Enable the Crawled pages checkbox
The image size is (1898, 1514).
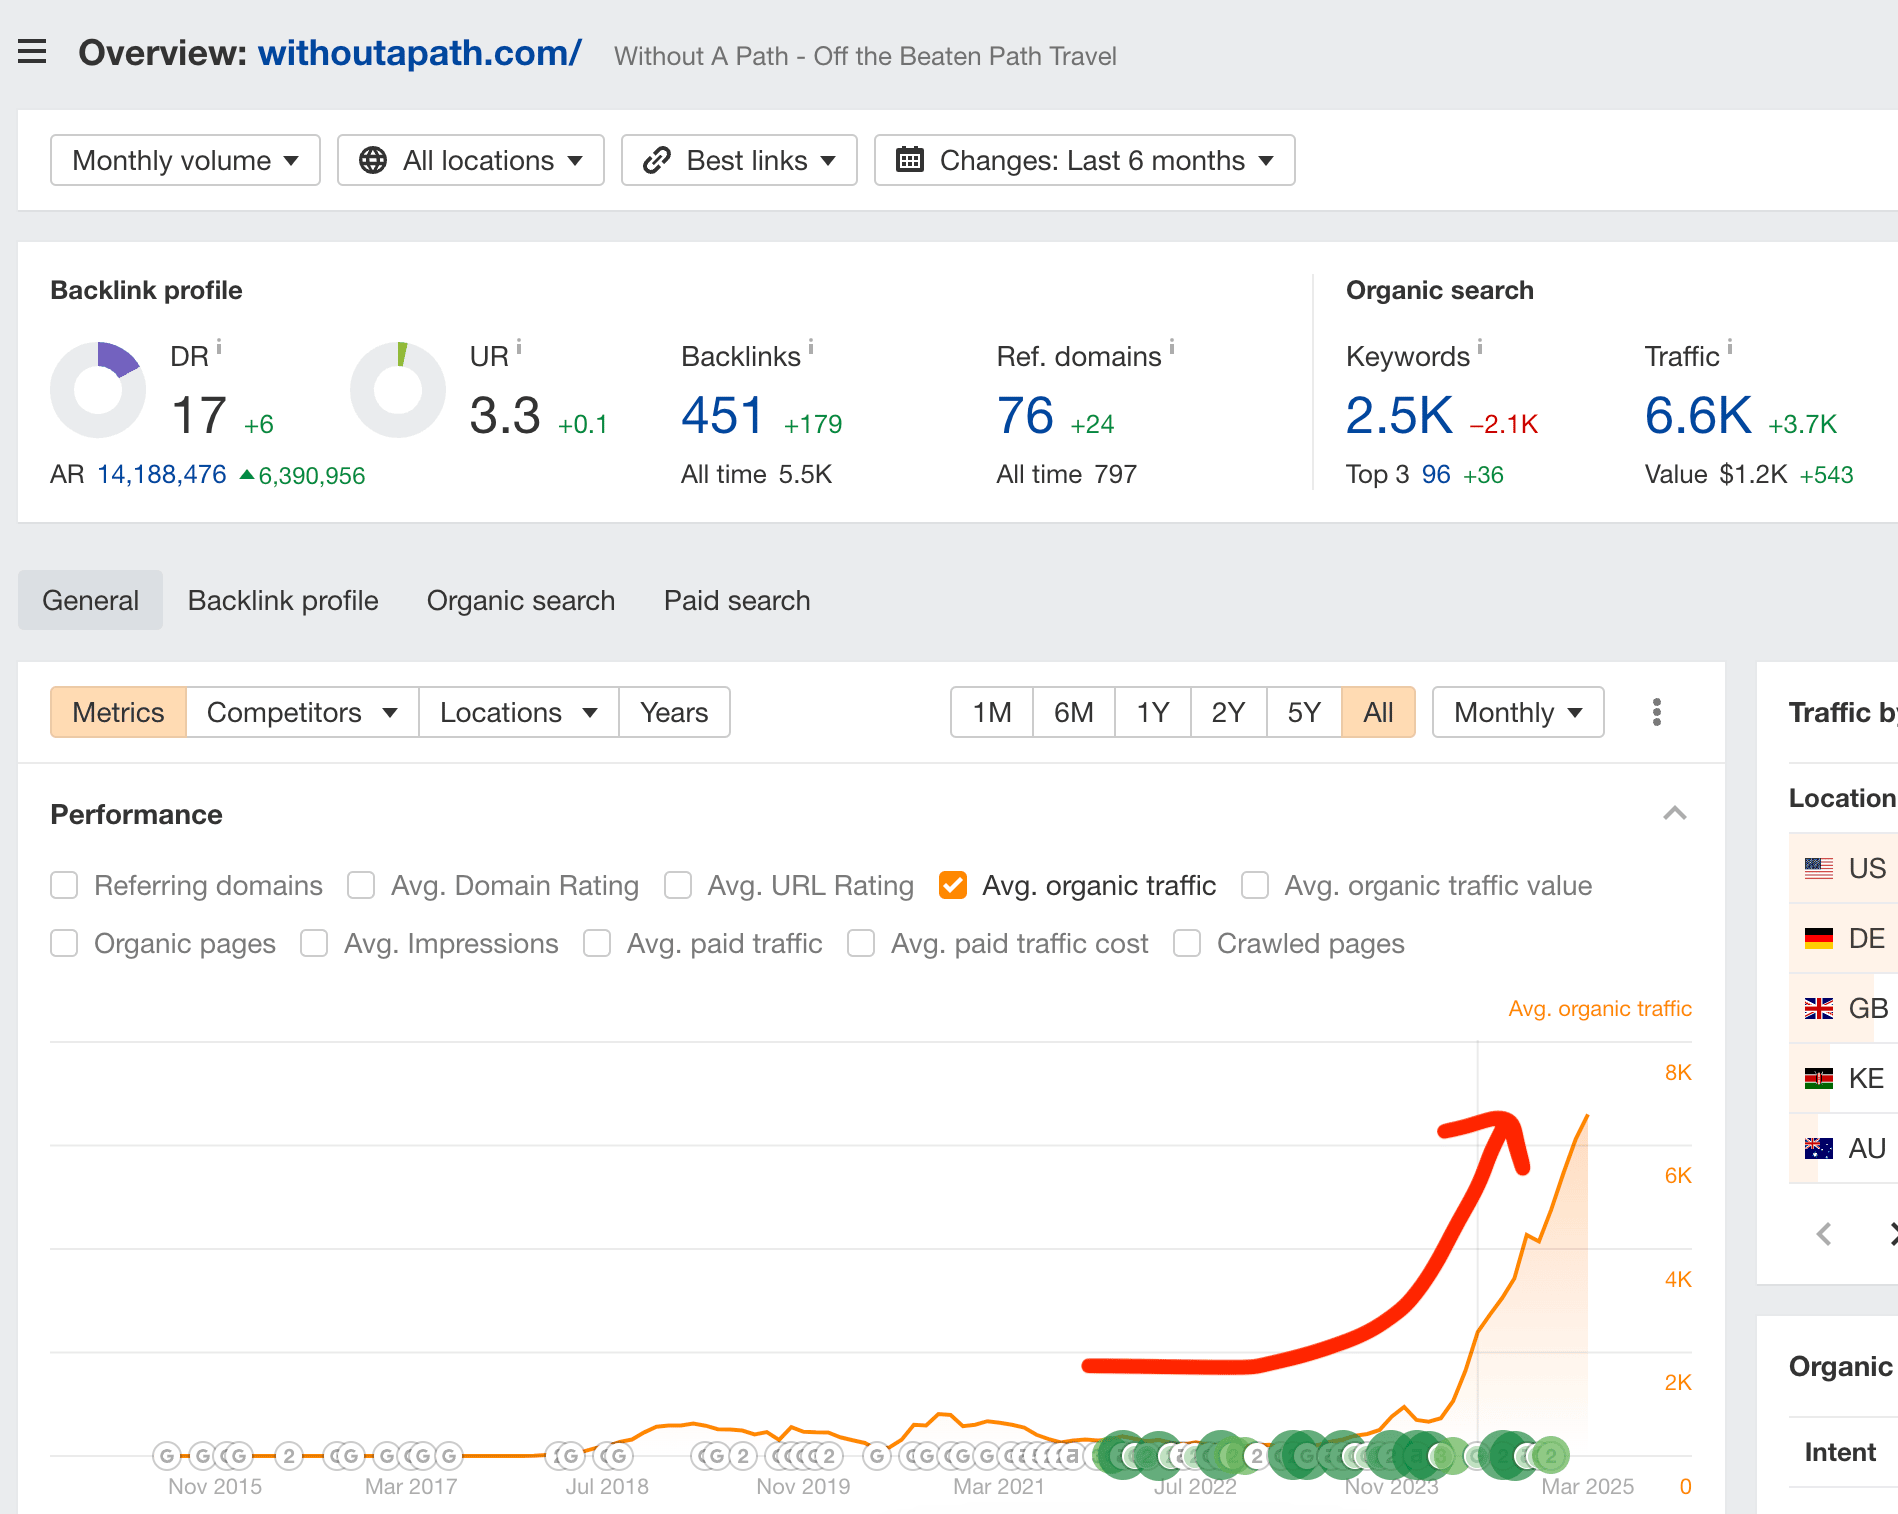[x=1187, y=943]
